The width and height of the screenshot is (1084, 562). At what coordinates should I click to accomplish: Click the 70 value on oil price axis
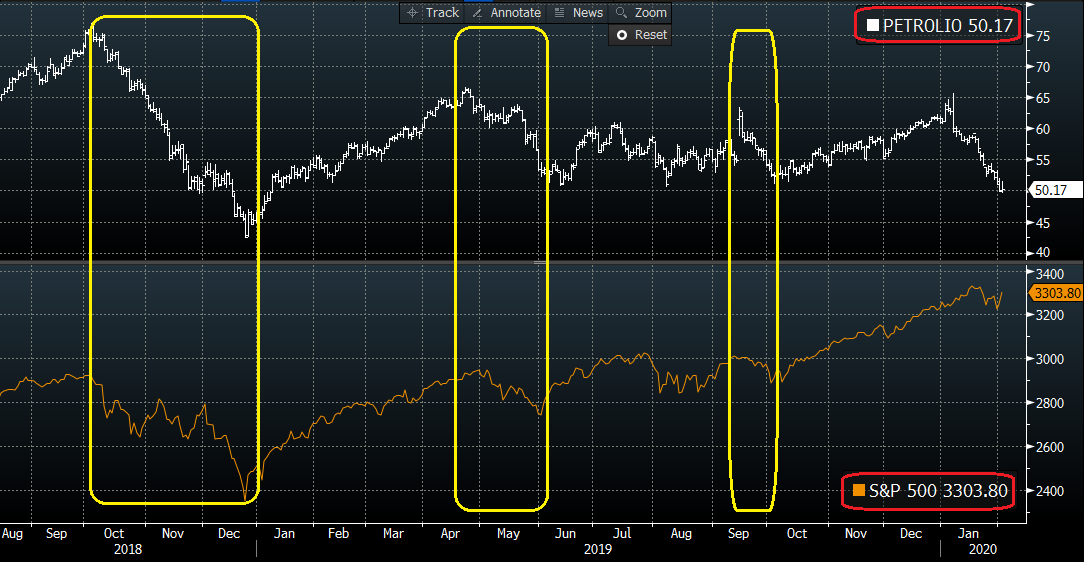tap(1043, 68)
